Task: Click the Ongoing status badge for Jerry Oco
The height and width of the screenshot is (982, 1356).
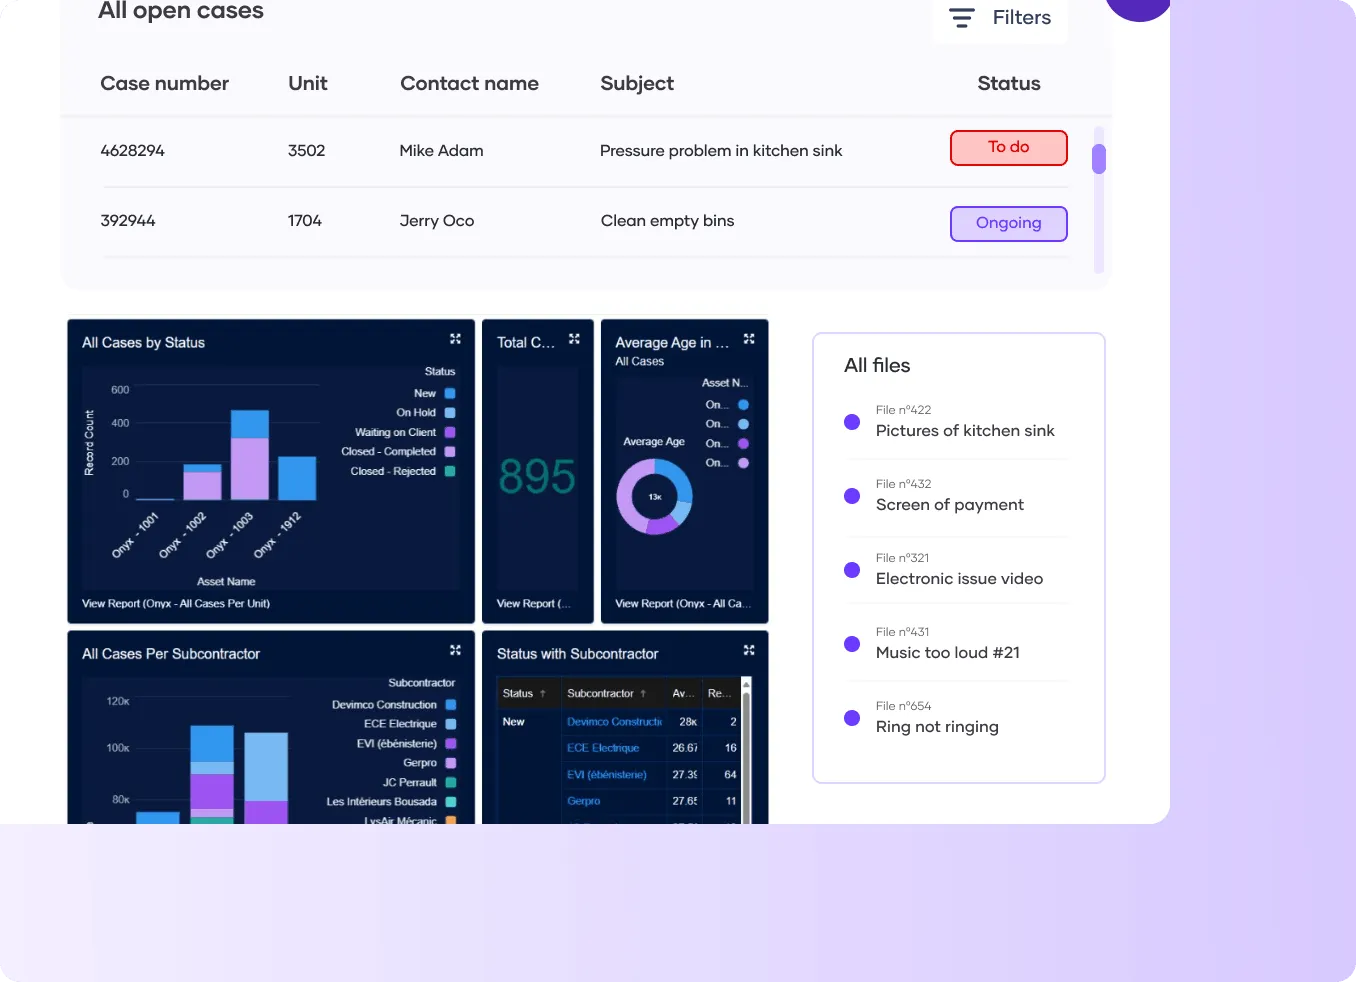Action: (x=1008, y=223)
